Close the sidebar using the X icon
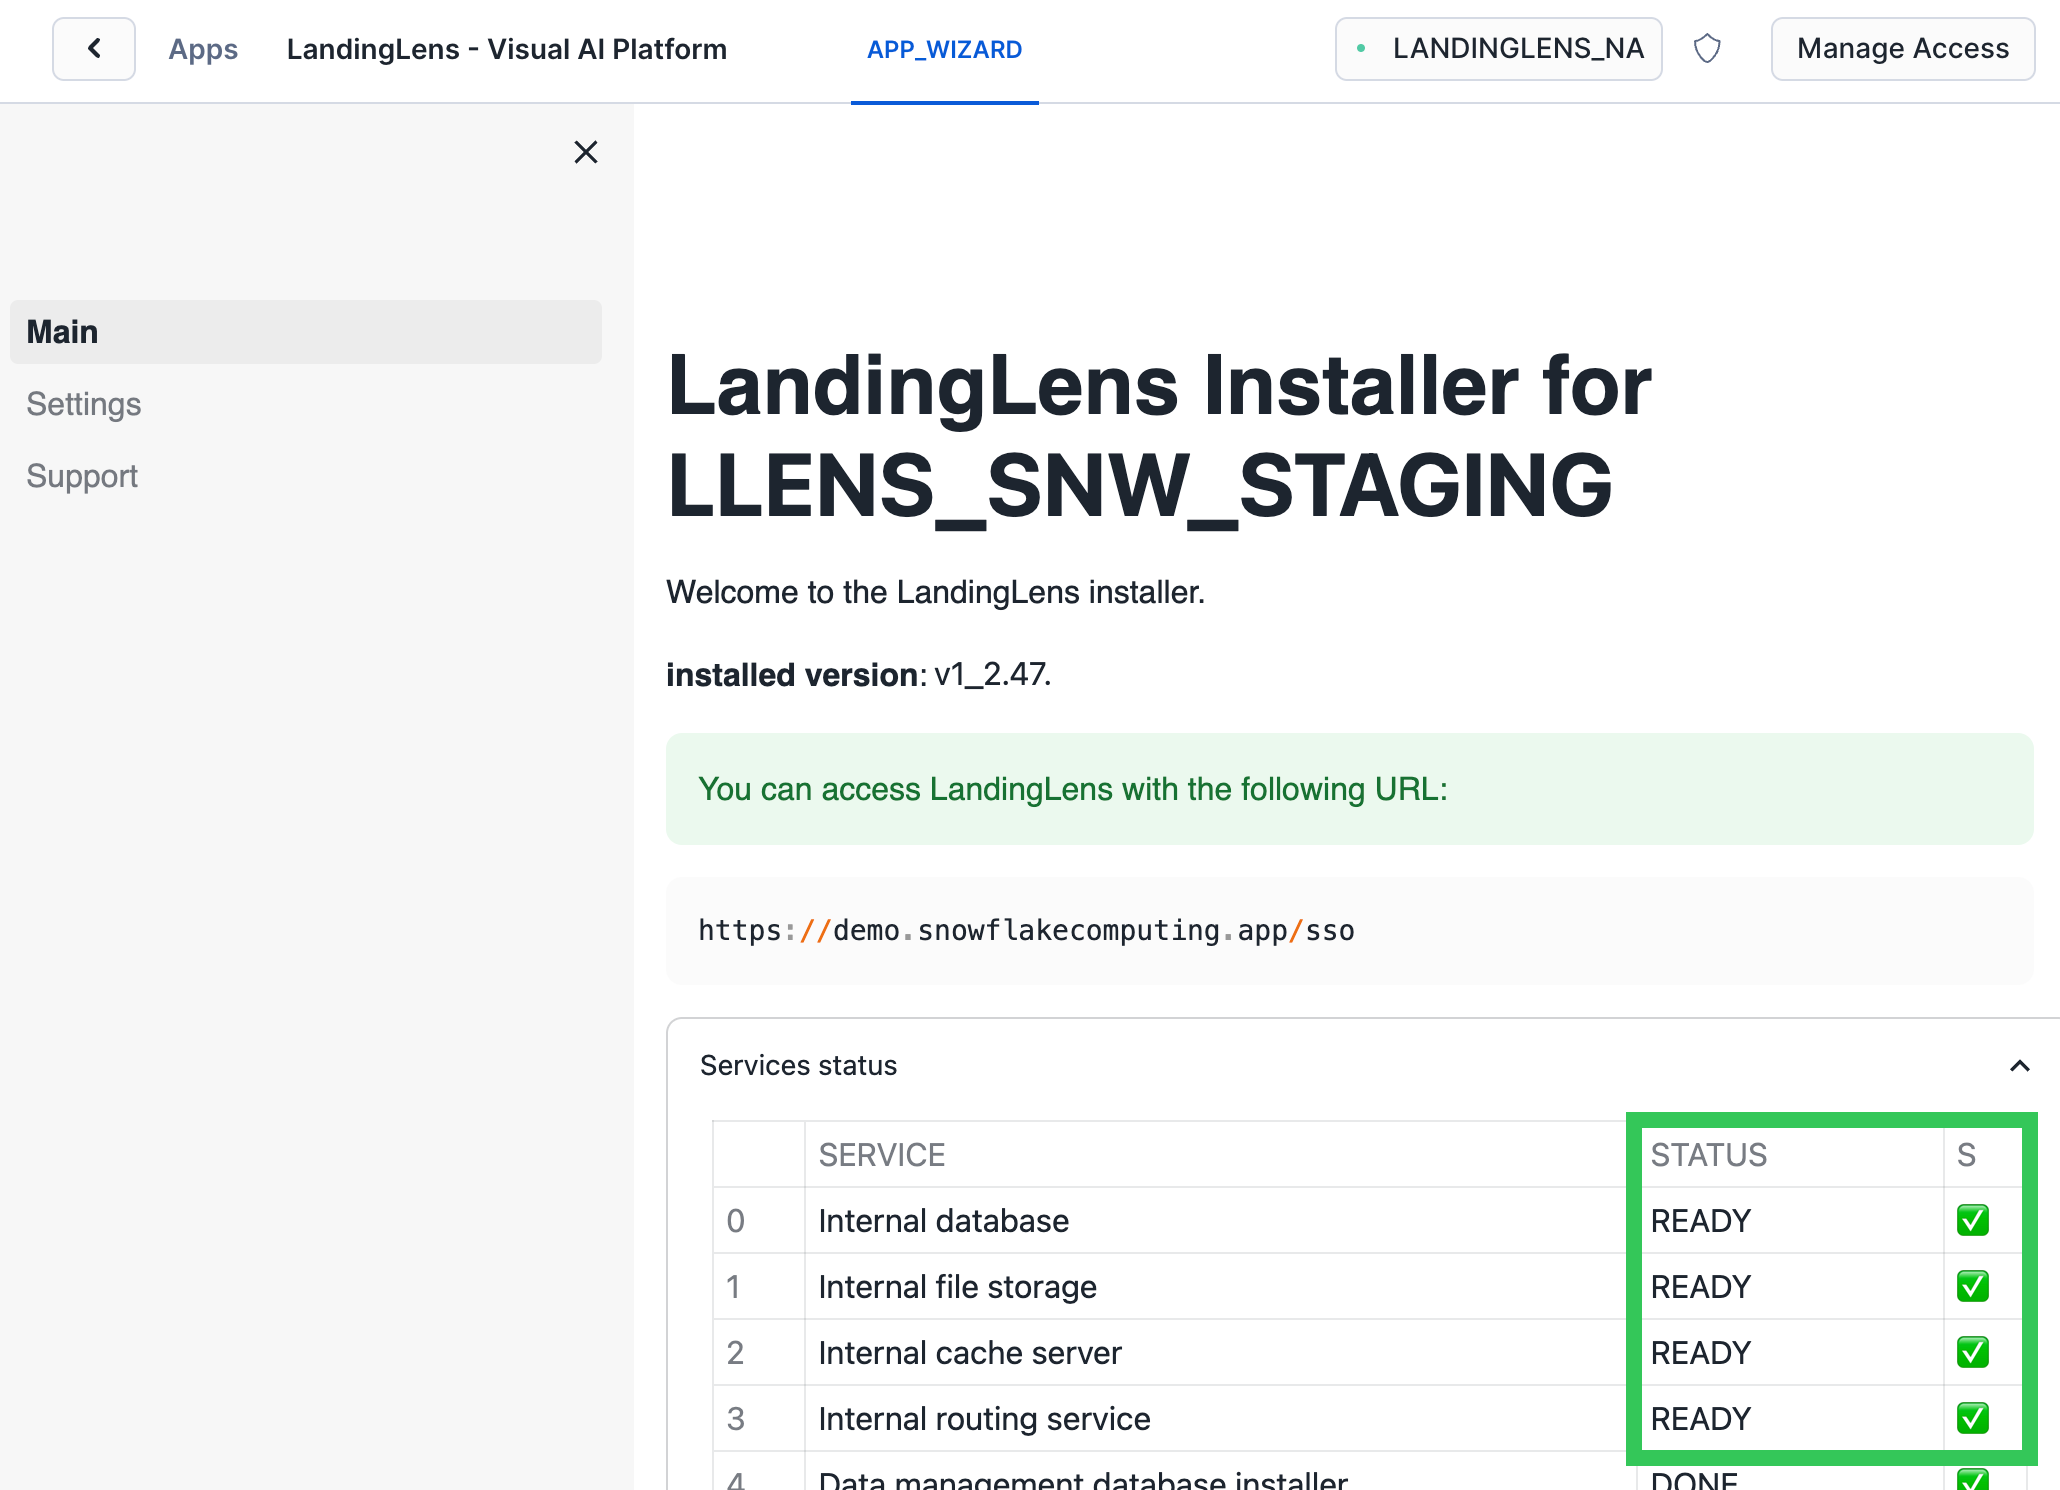This screenshot has width=2060, height=1490. click(585, 152)
